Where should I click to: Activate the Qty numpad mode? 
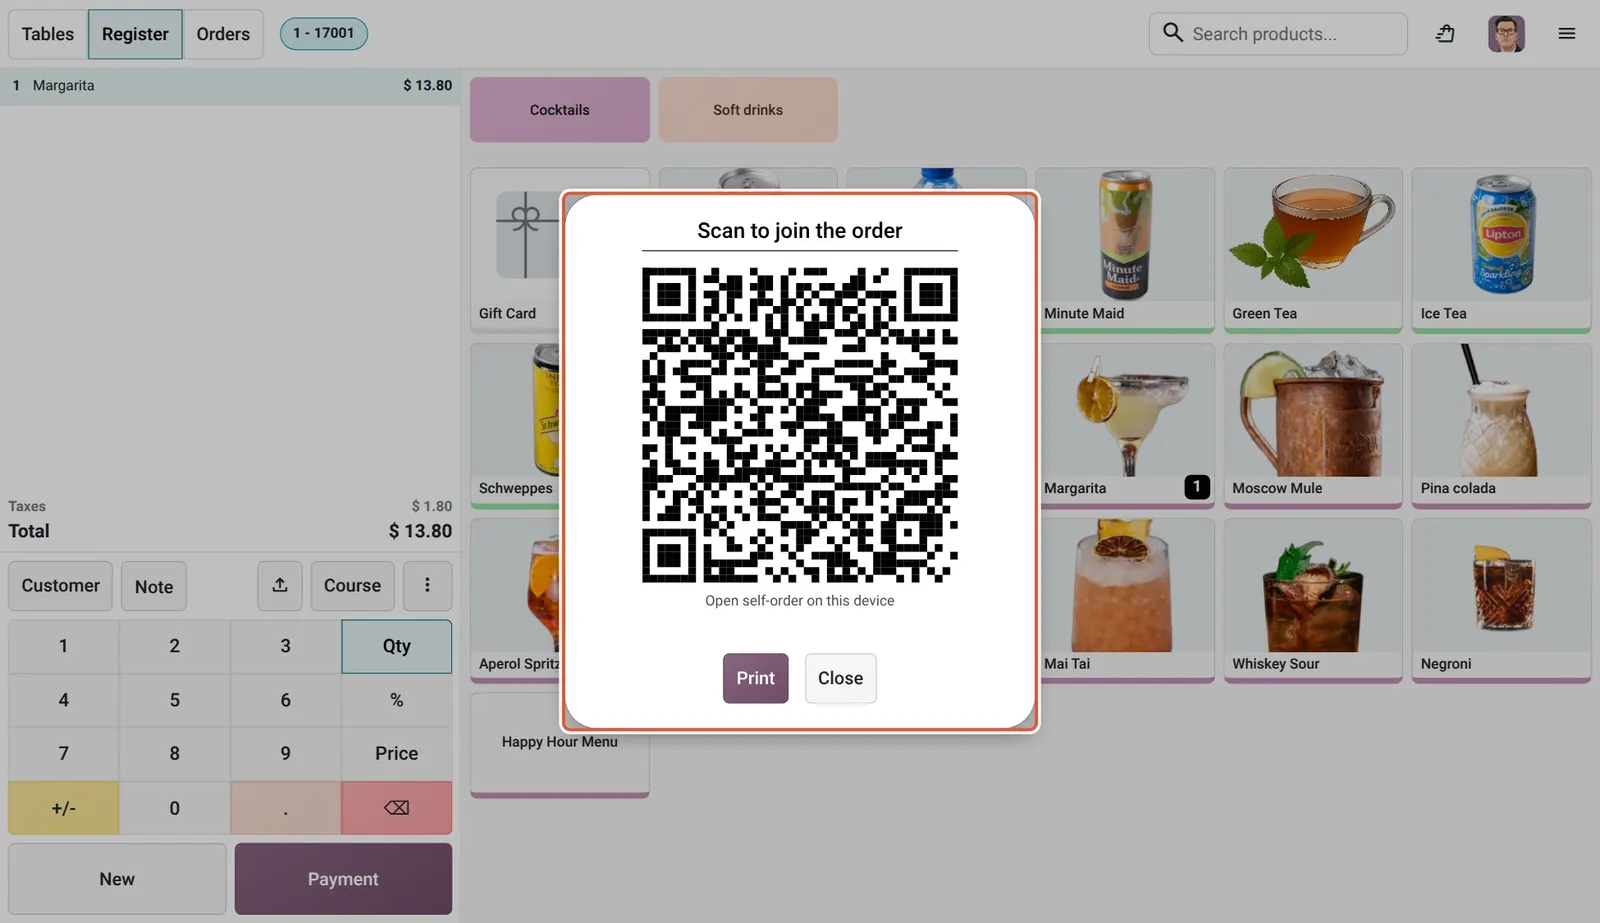(397, 646)
